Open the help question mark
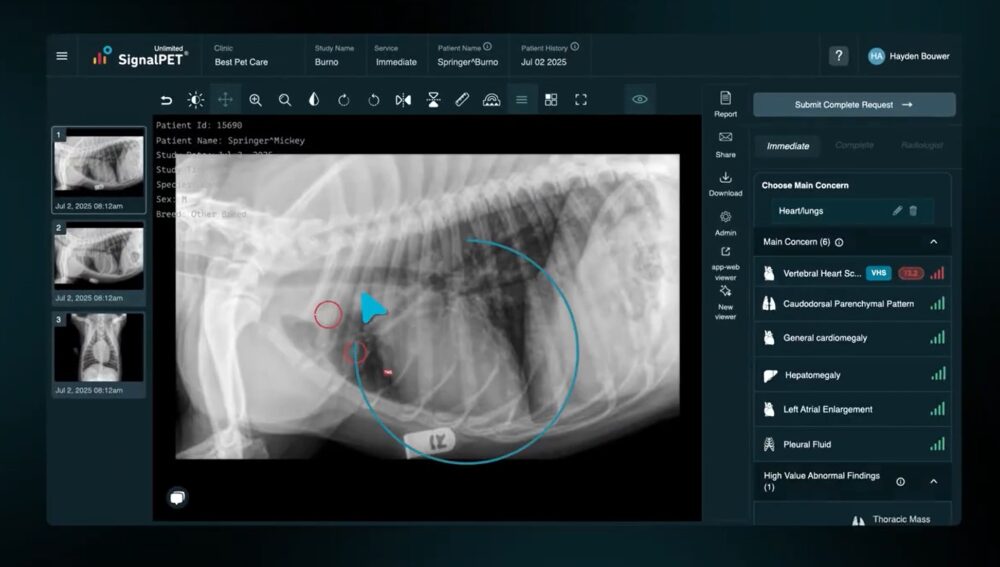Image resolution: width=1000 pixels, height=567 pixels. pyautogui.click(x=839, y=56)
